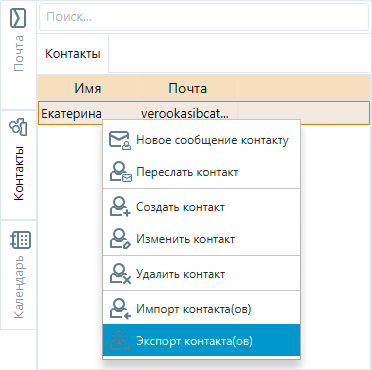Image resolution: width=372 pixels, height=370 pixels.
Task: Sort by the 'Имя' column header
Action: coord(87,88)
